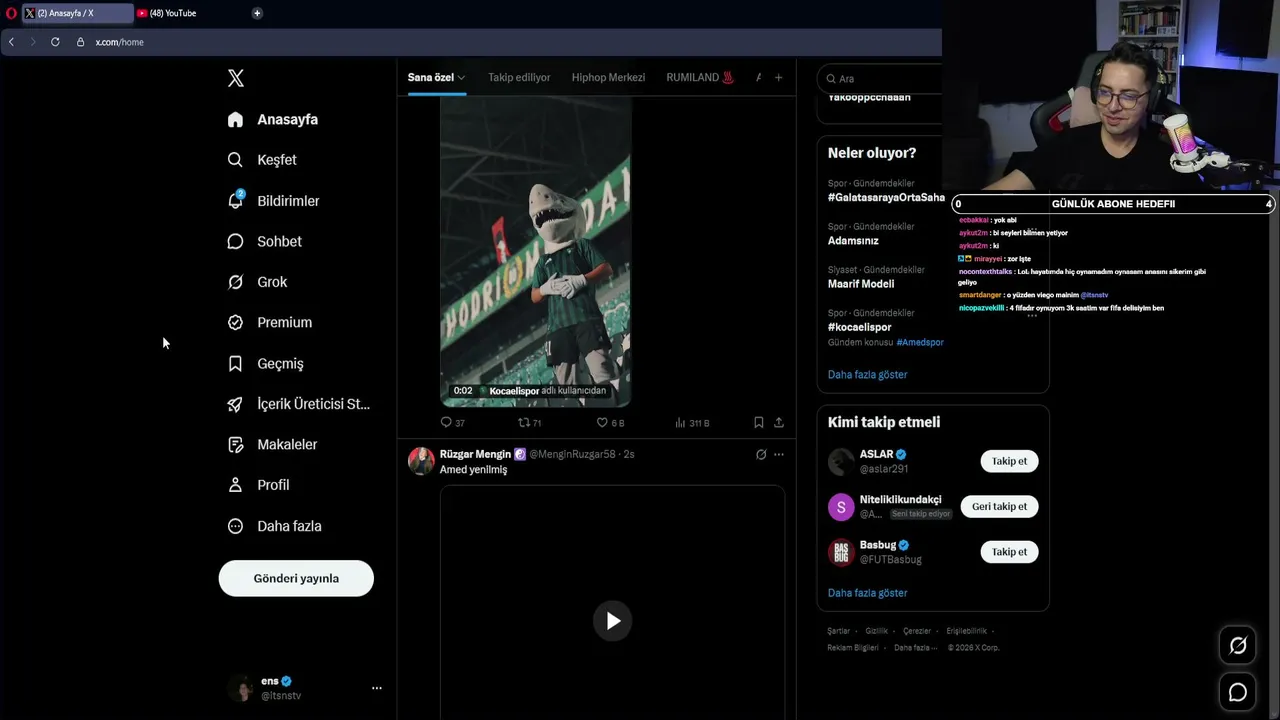Bookmark the Kocaelispor shark video post
This screenshot has height=720, width=1280.
click(x=759, y=422)
